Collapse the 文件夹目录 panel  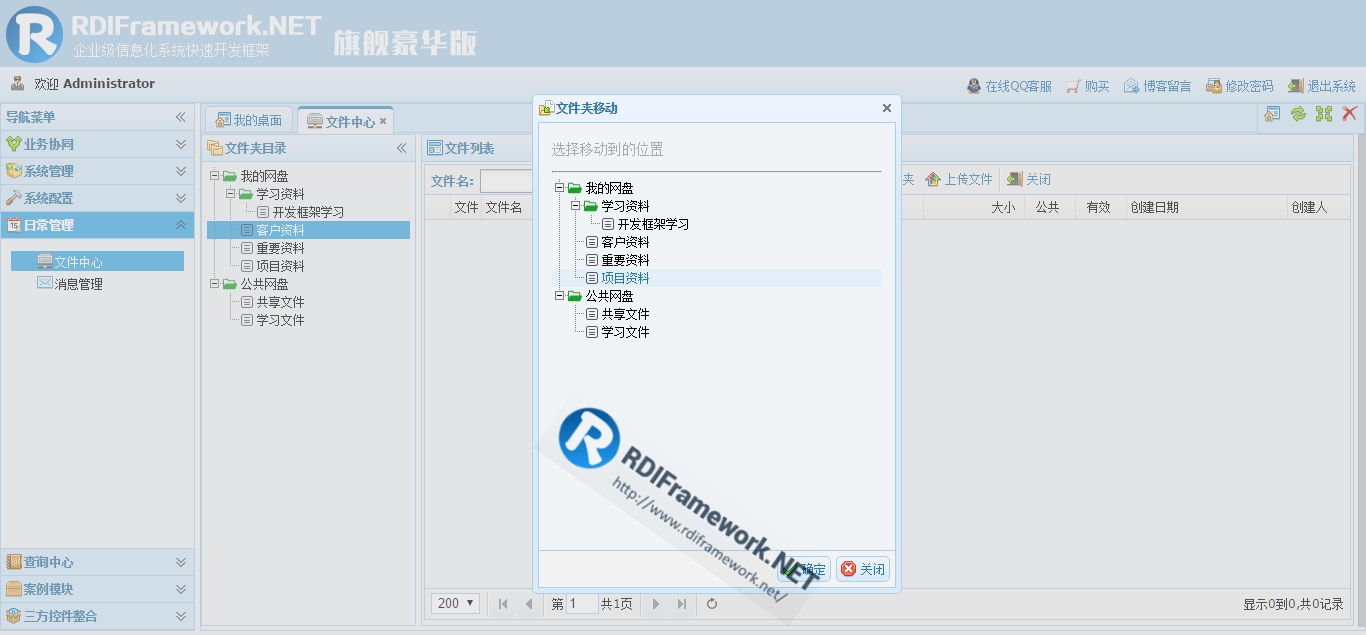click(x=402, y=148)
